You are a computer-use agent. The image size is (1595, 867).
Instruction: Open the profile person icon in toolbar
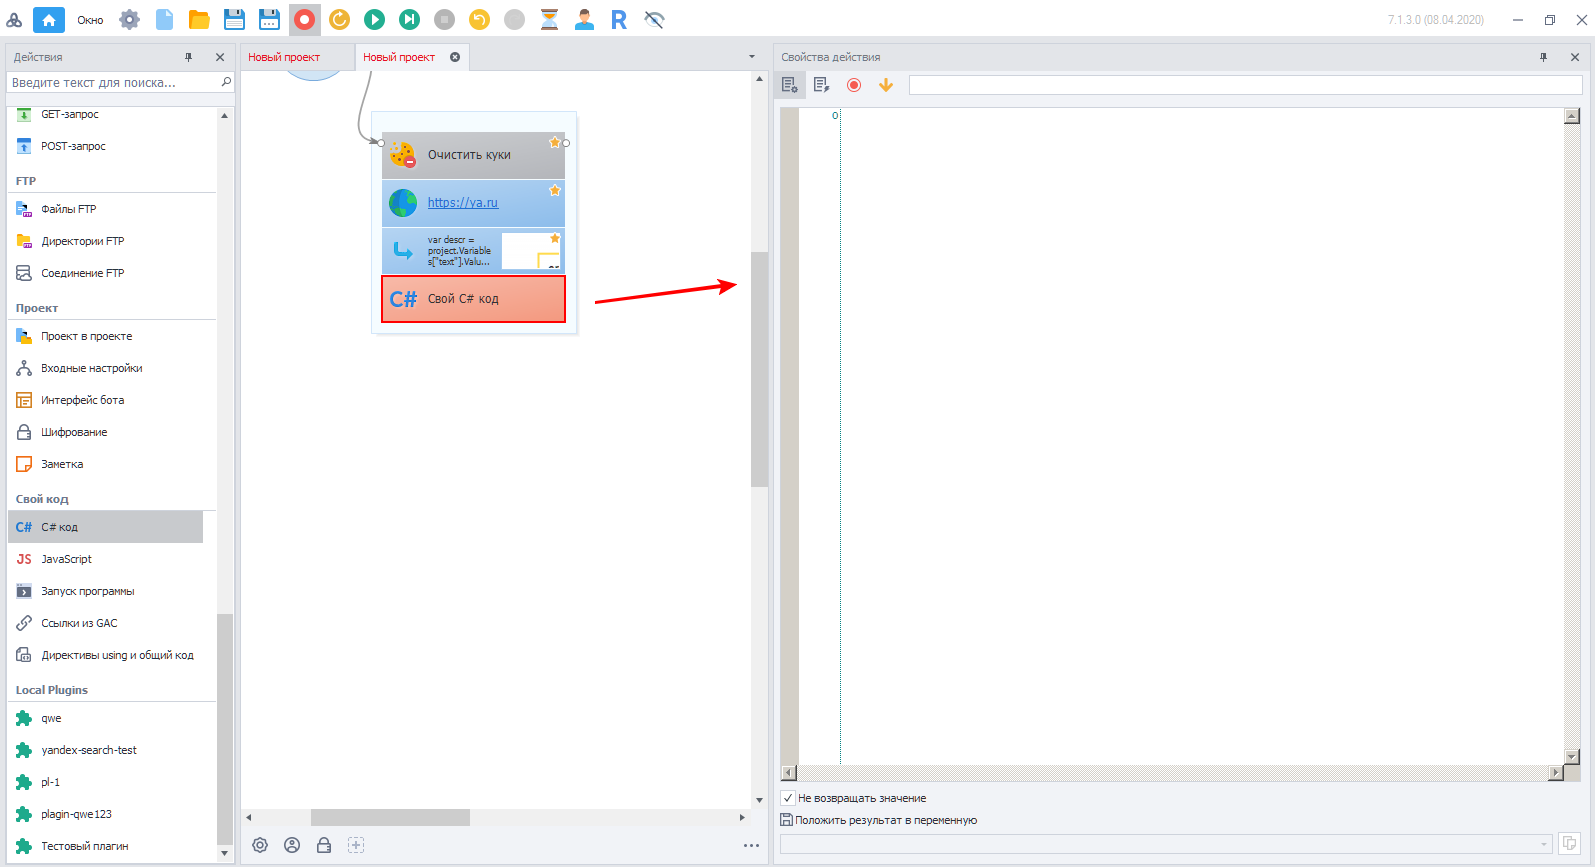pos(585,19)
